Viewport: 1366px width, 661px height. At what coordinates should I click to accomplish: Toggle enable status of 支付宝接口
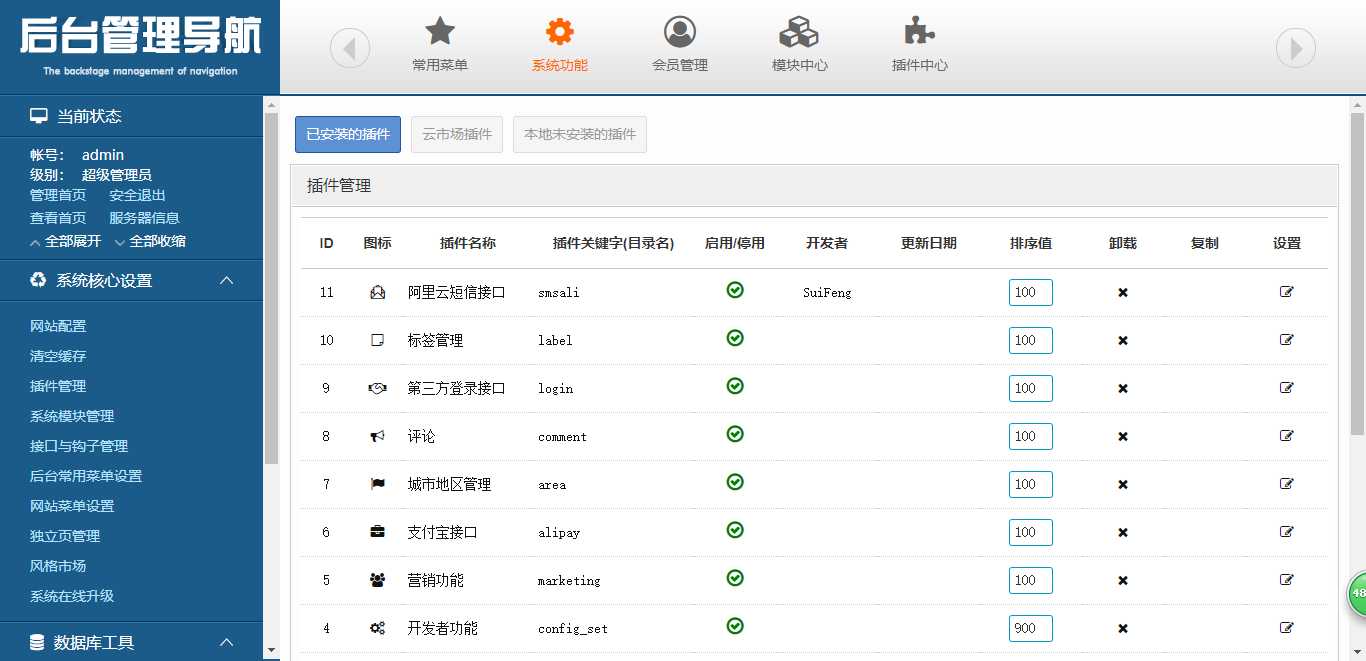(x=735, y=530)
